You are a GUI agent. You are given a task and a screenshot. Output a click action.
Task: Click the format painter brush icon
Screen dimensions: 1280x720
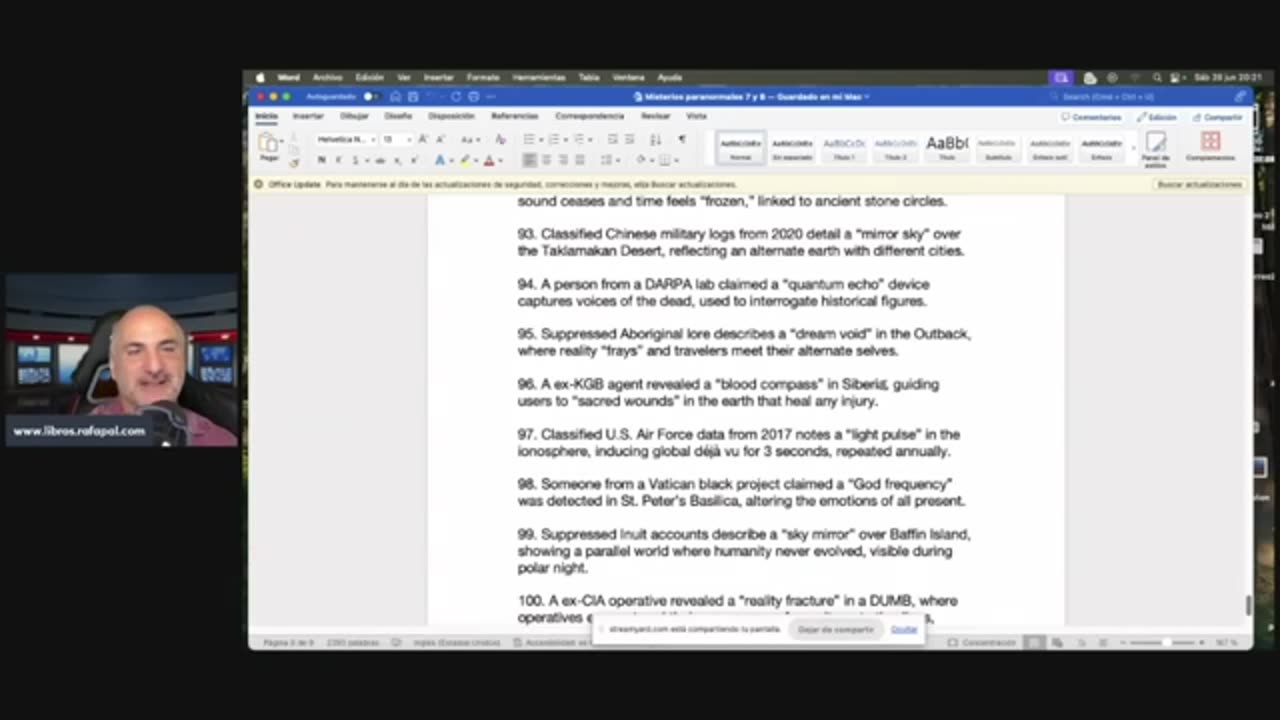click(294, 161)
